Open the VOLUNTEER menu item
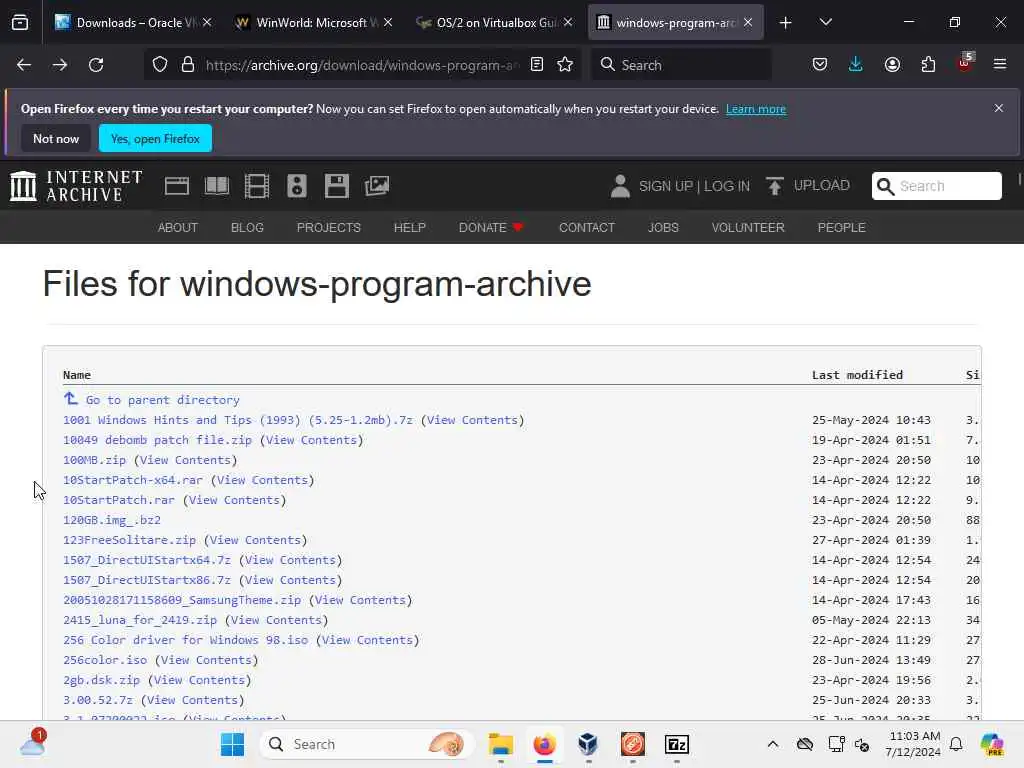Viewport: 1024px width, 768px height. [748, 227]
